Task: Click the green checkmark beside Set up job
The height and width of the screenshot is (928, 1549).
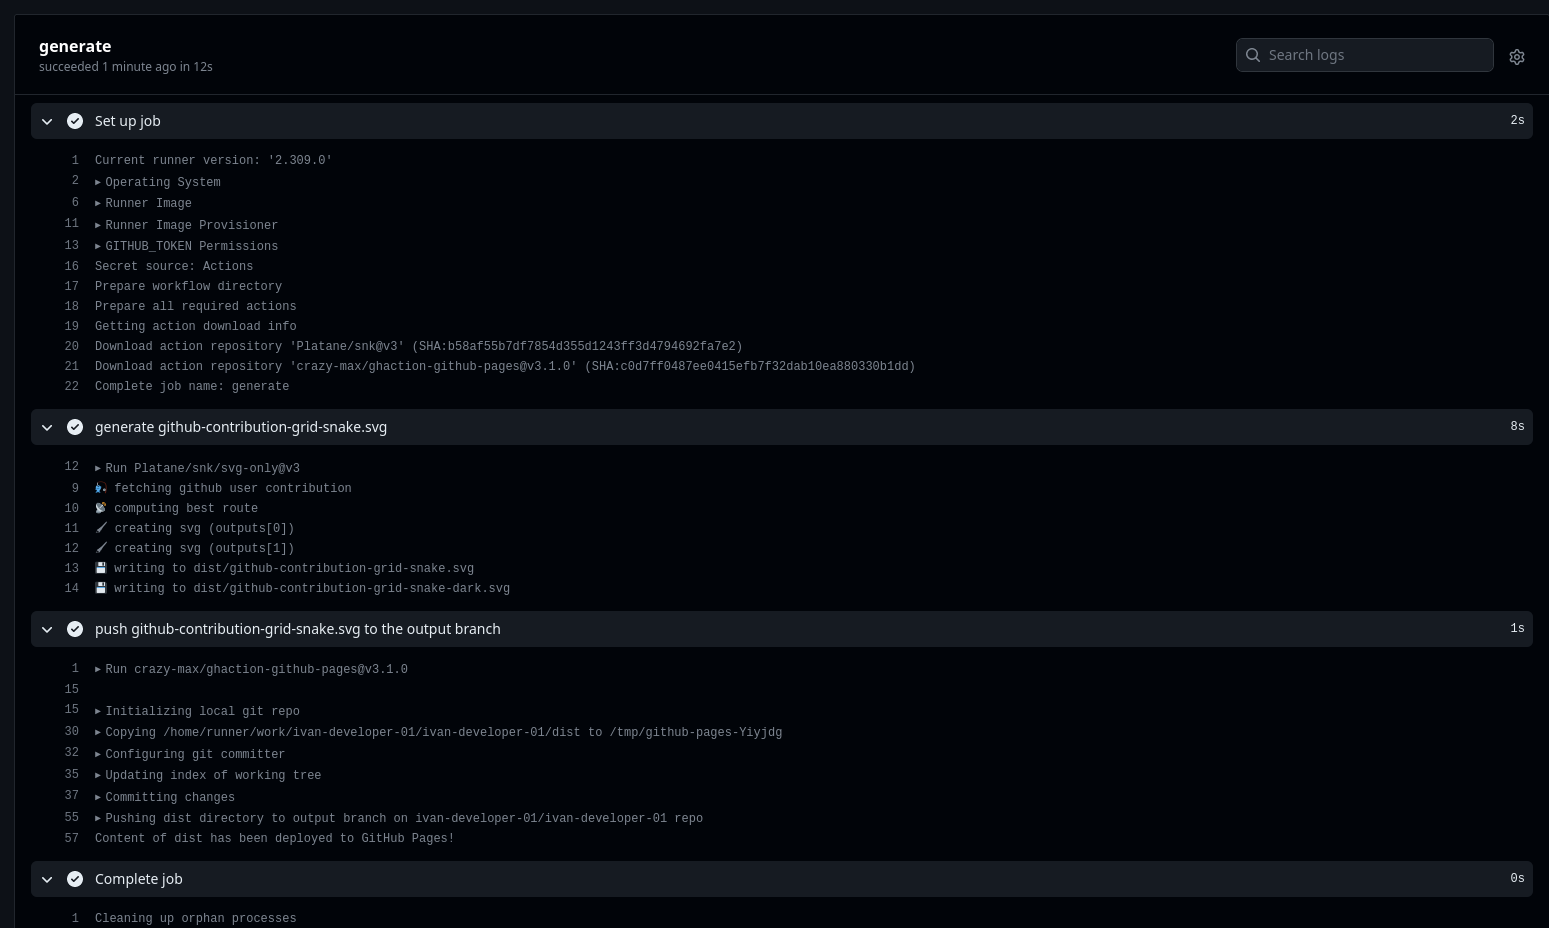Action: click(x=75, y=121)
